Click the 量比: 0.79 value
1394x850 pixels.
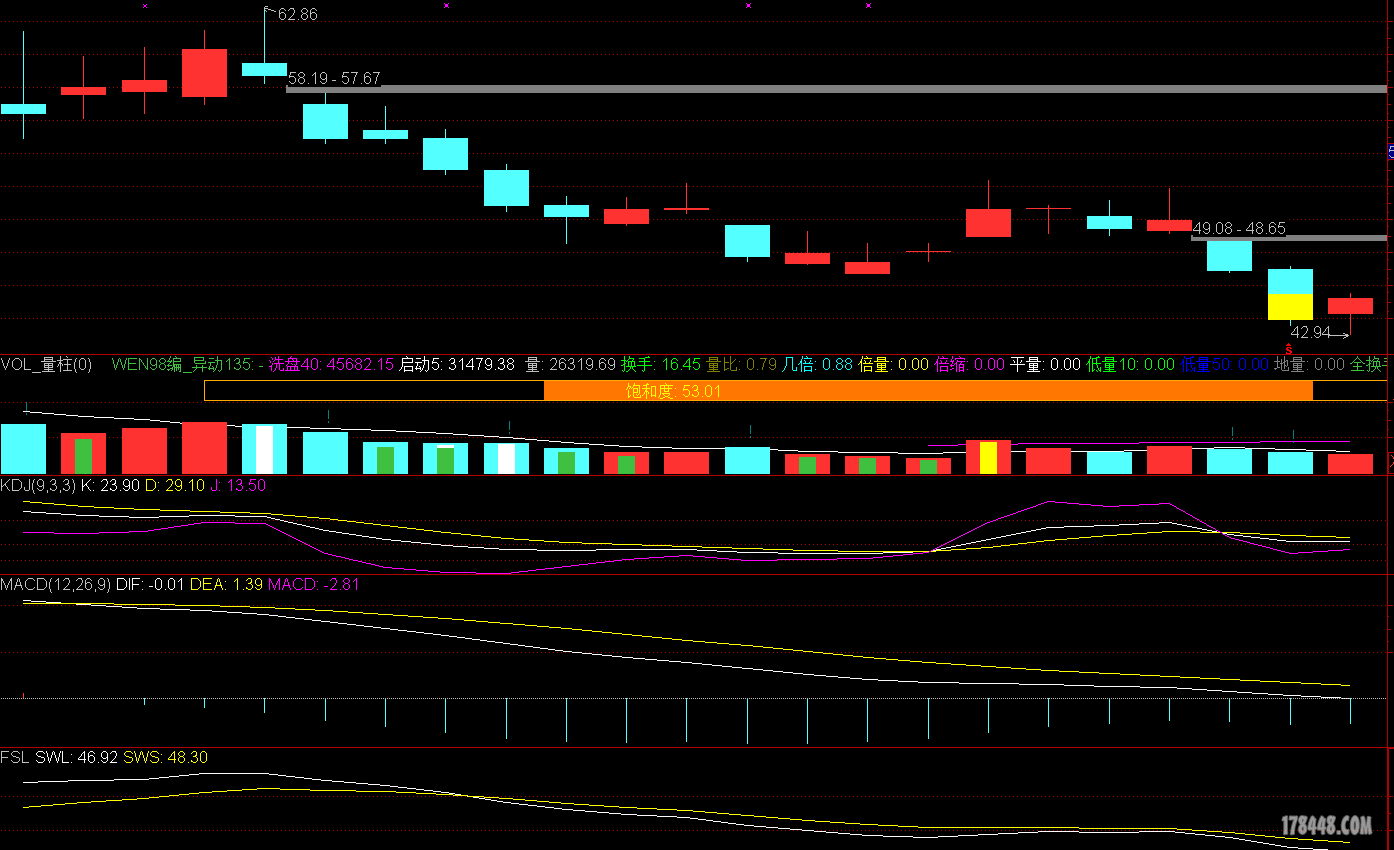(741, 365)
